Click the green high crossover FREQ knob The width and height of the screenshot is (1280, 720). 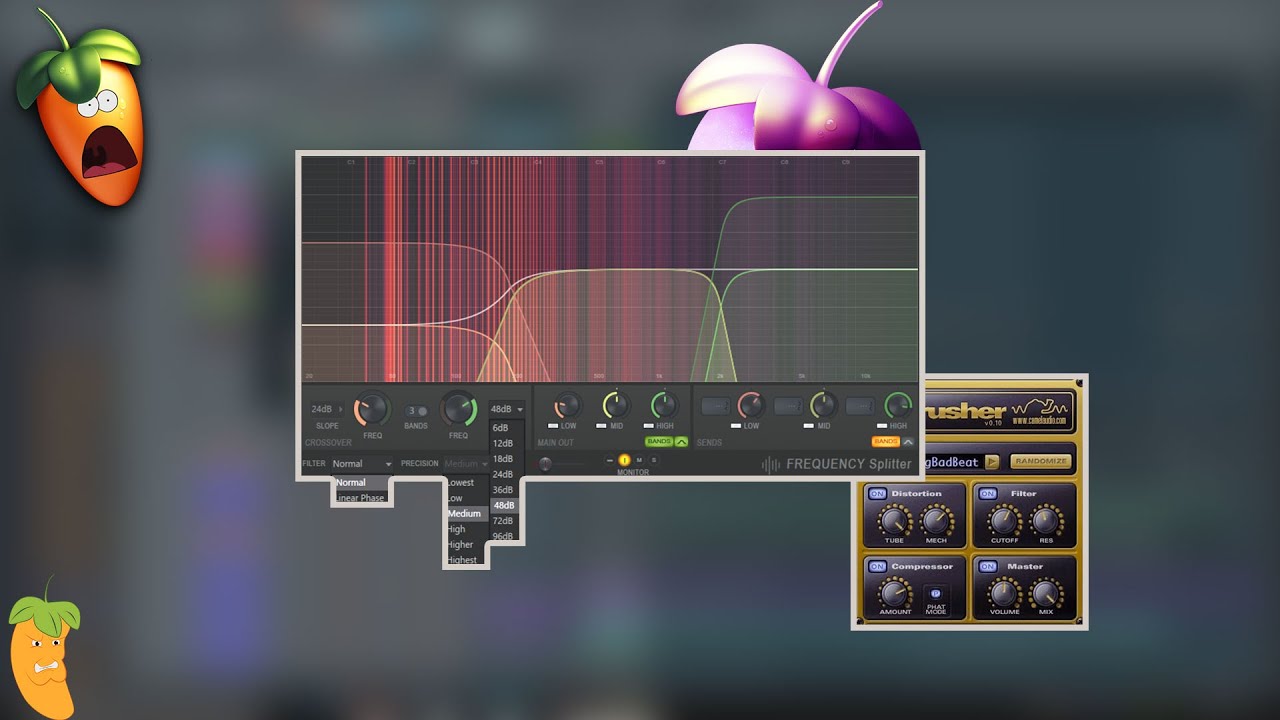click(458, 408)
